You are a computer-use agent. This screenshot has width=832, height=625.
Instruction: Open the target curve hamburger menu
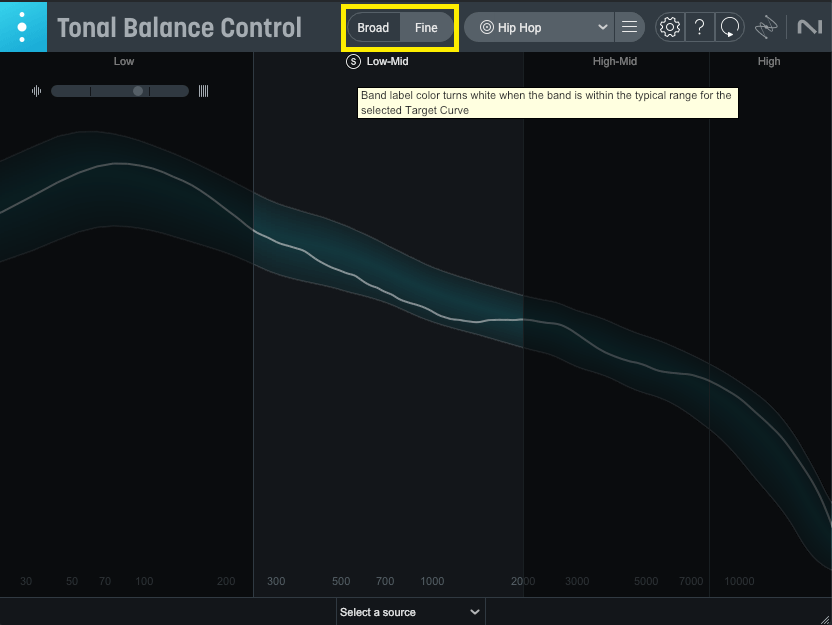click(629, 27)
